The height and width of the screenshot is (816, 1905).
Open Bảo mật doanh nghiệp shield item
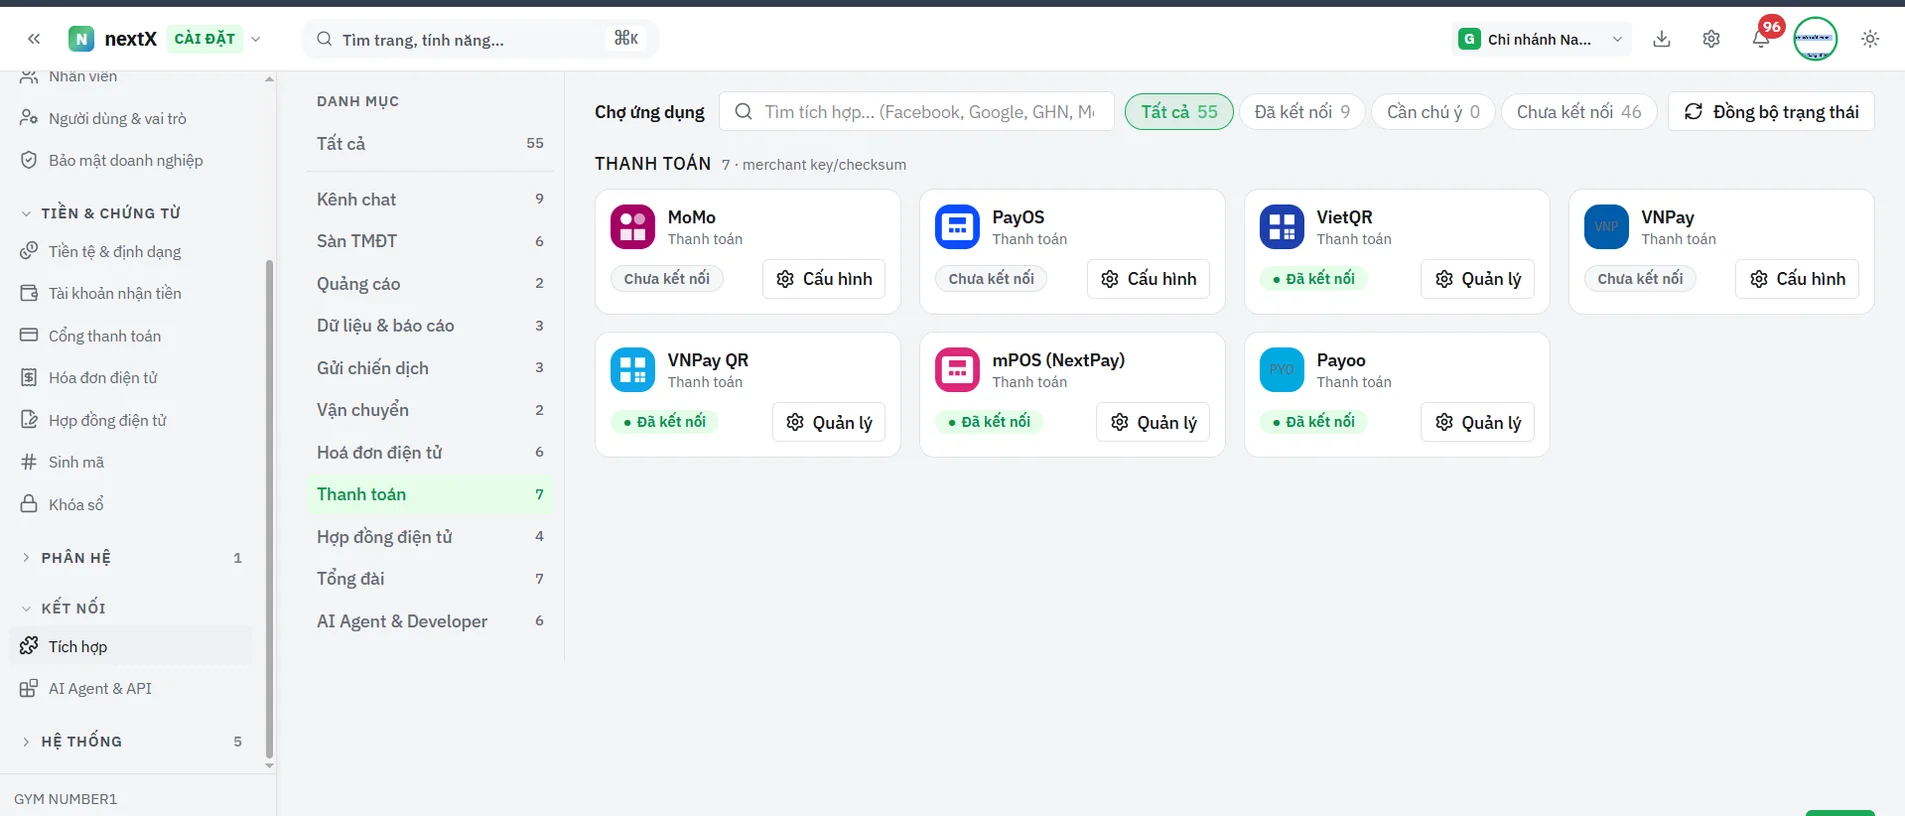[x=131, y=160]
